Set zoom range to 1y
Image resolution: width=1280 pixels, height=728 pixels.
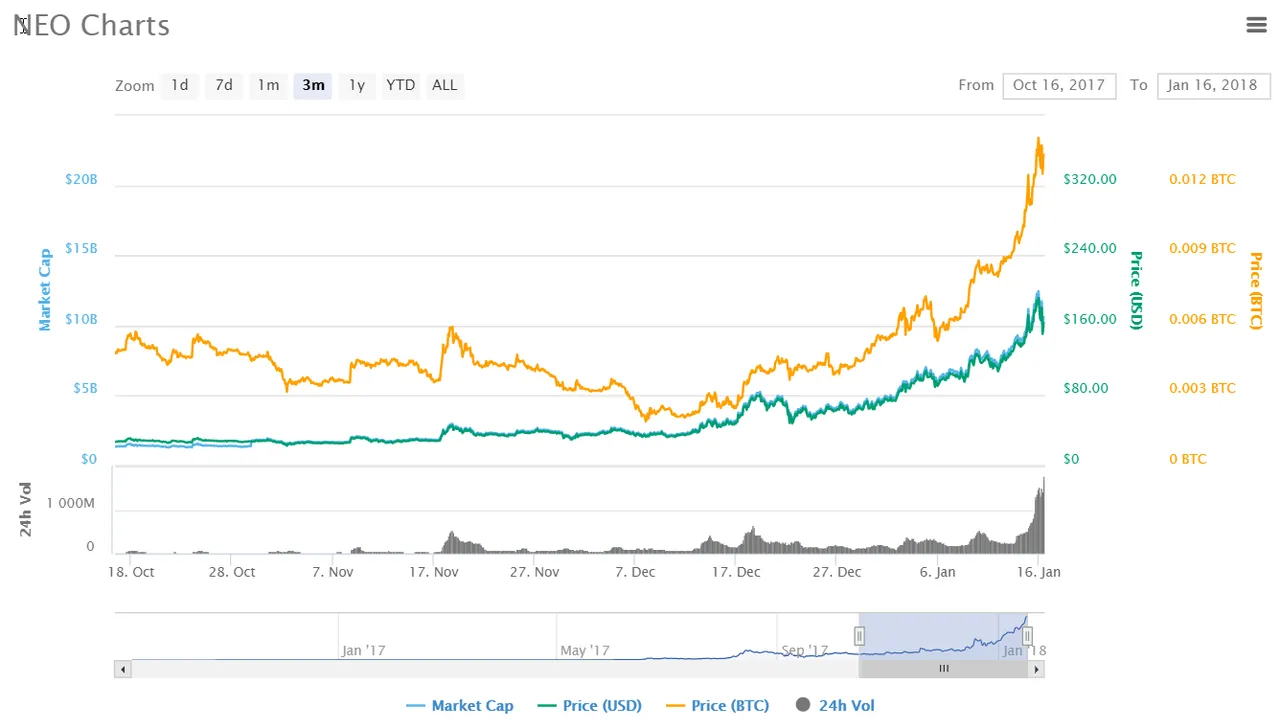click(357, 85)
